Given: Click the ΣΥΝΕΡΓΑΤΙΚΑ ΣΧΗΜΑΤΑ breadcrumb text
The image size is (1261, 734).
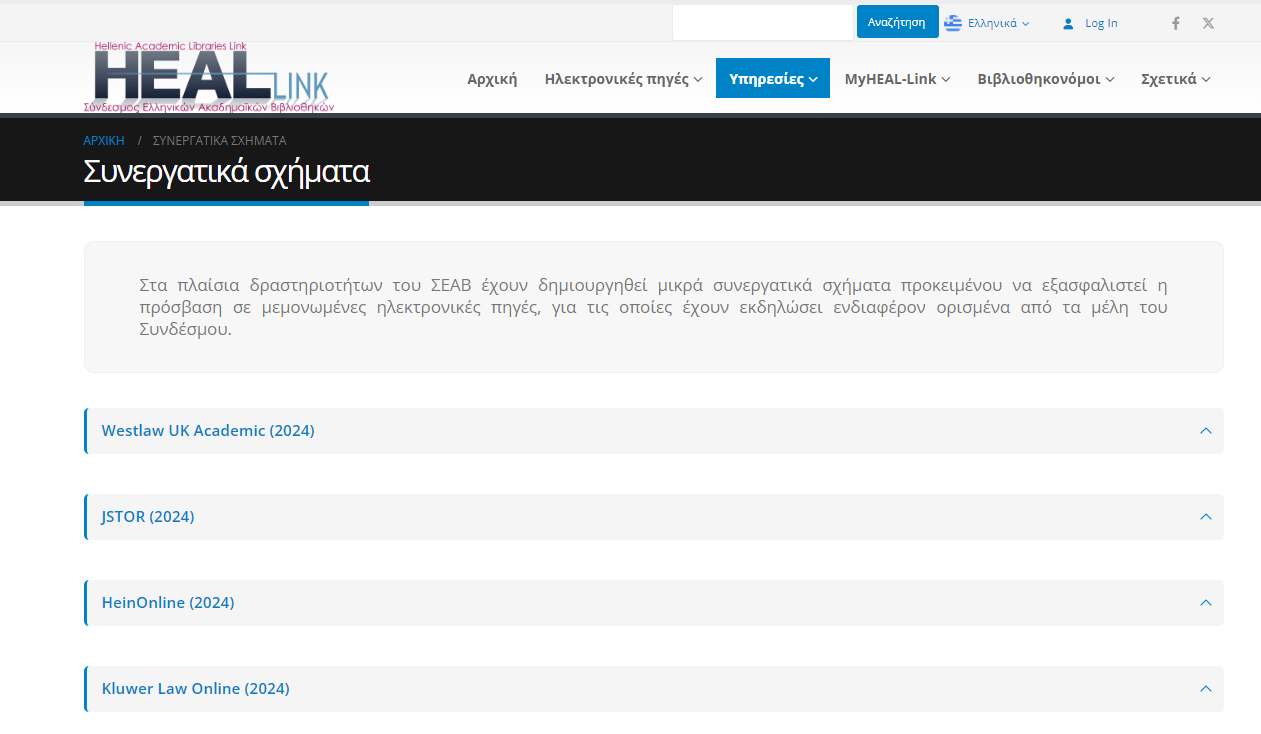Looking at the screenshot, I should point(220,140).
